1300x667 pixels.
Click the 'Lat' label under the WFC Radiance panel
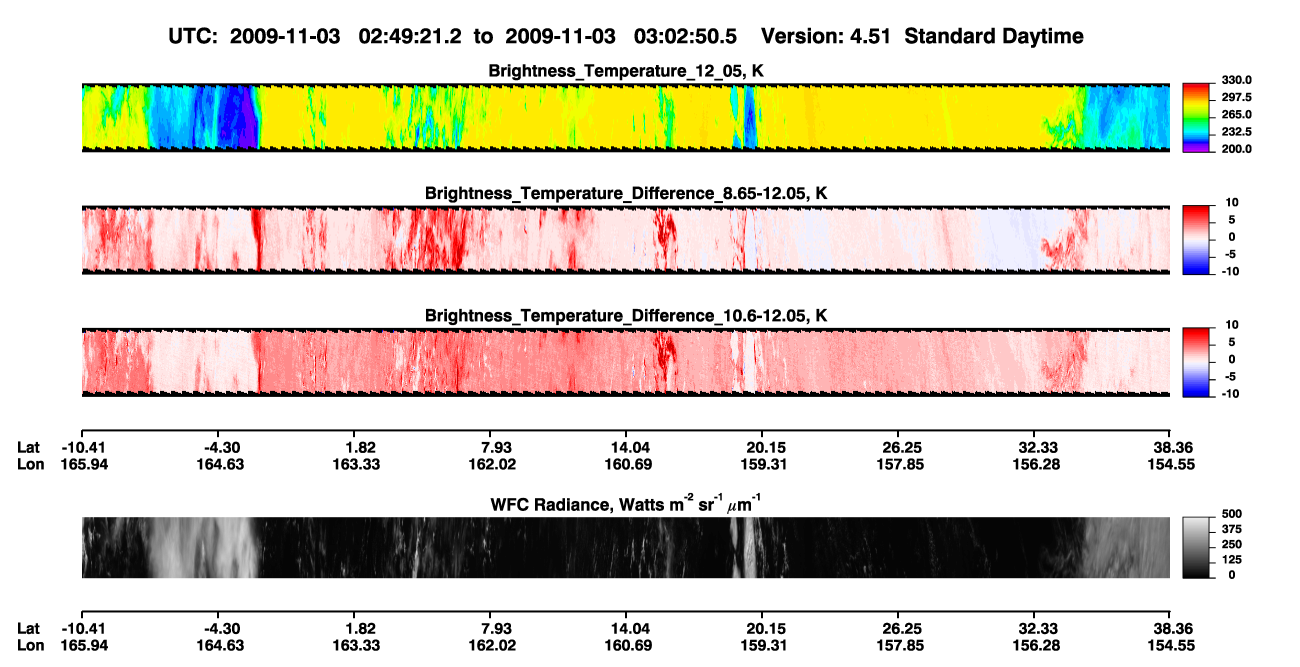tap(28, 629)
